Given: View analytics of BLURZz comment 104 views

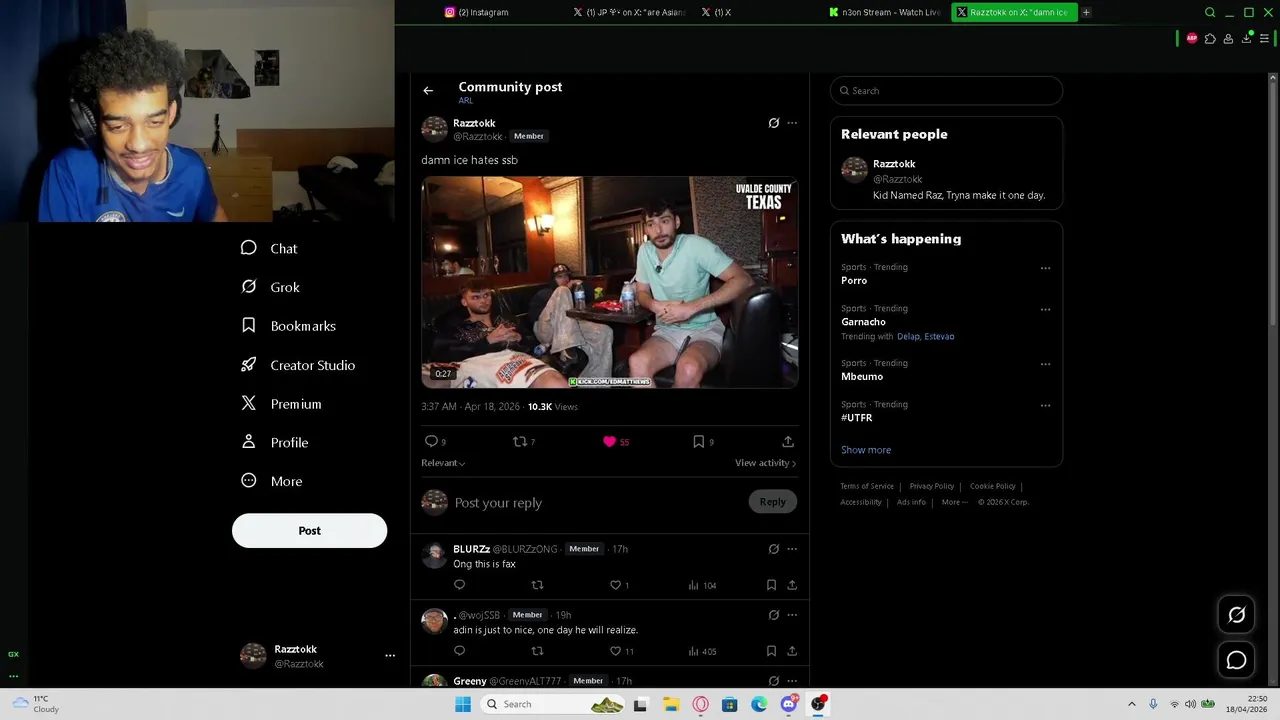Looking at the screenshot, I should (702, 585).
